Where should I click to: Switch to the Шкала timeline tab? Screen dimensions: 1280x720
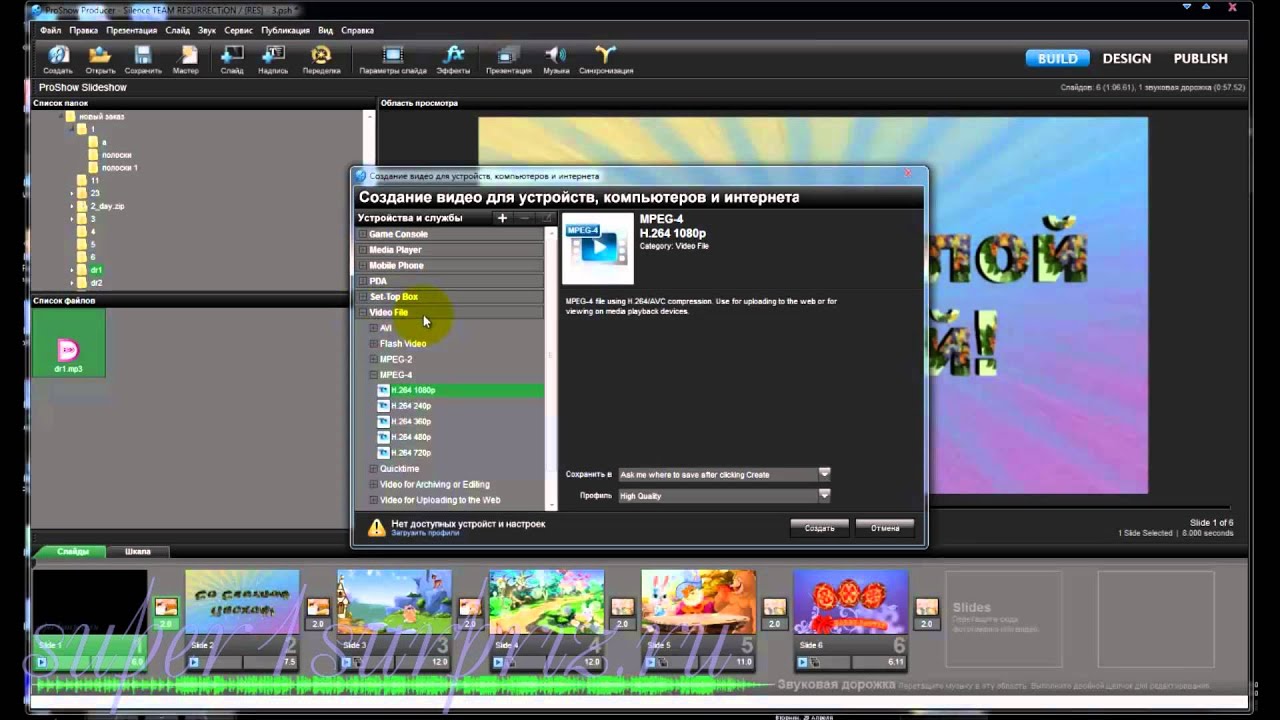(138, 551)
